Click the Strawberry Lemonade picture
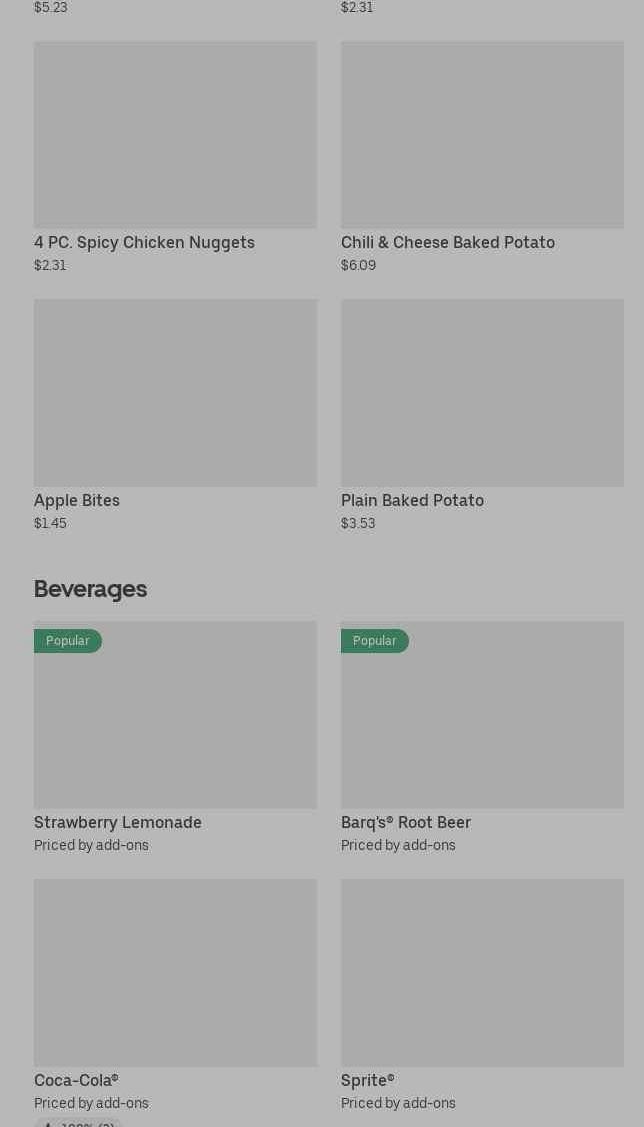This screenshot has height=1127, width=644. (x=175, y=724)
